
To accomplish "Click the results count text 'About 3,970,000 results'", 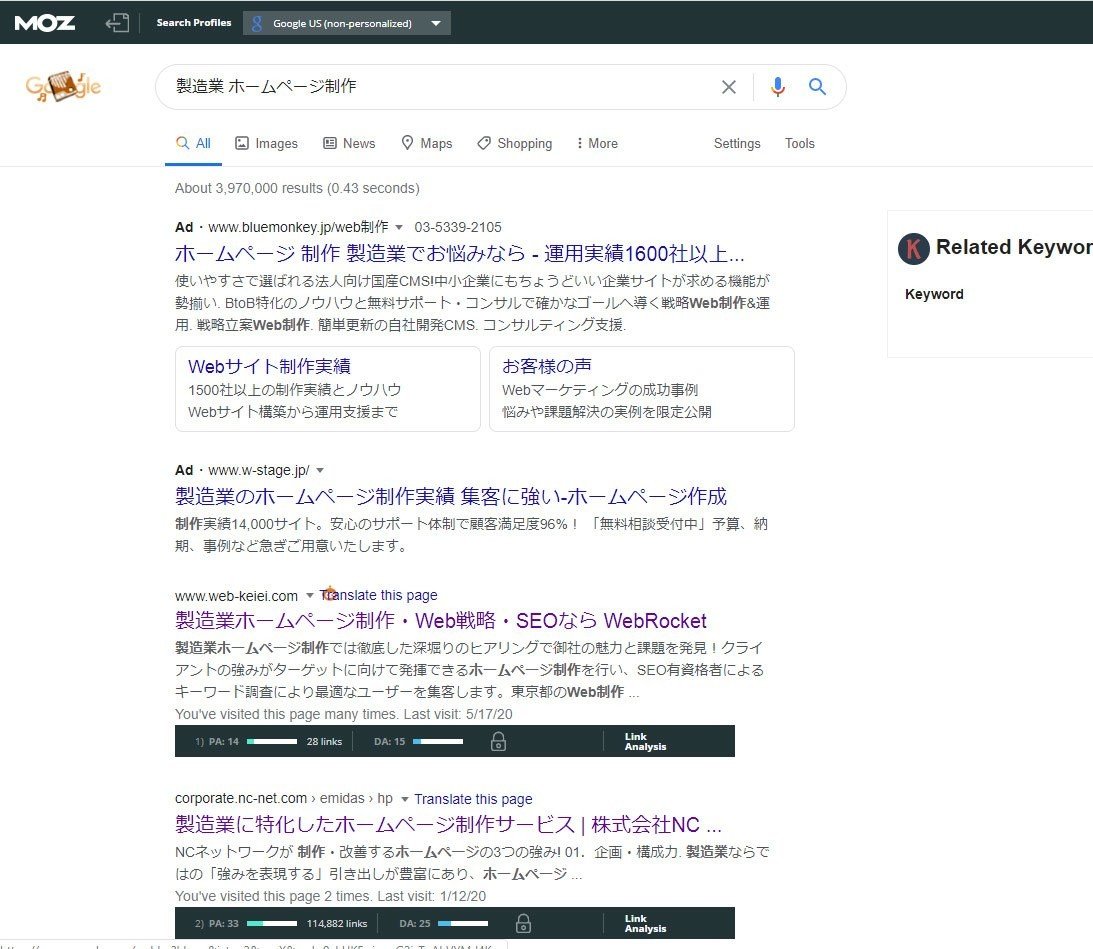I will pos(249,188).
